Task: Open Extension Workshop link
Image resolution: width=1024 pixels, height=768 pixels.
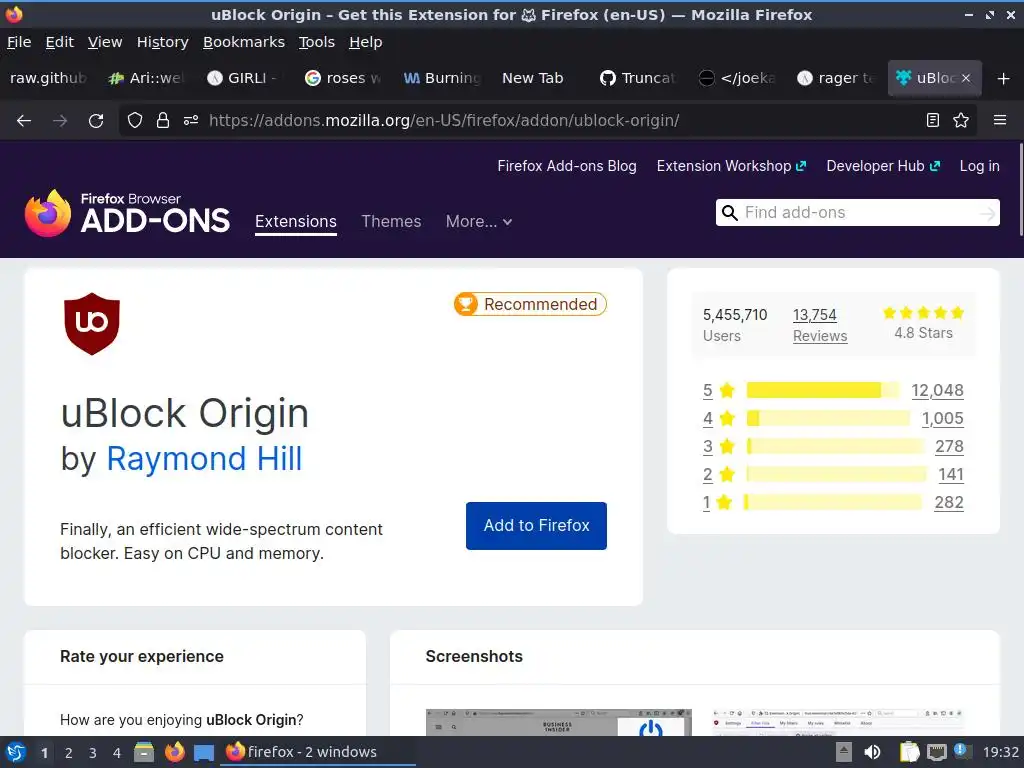Action: click(731, 166)
